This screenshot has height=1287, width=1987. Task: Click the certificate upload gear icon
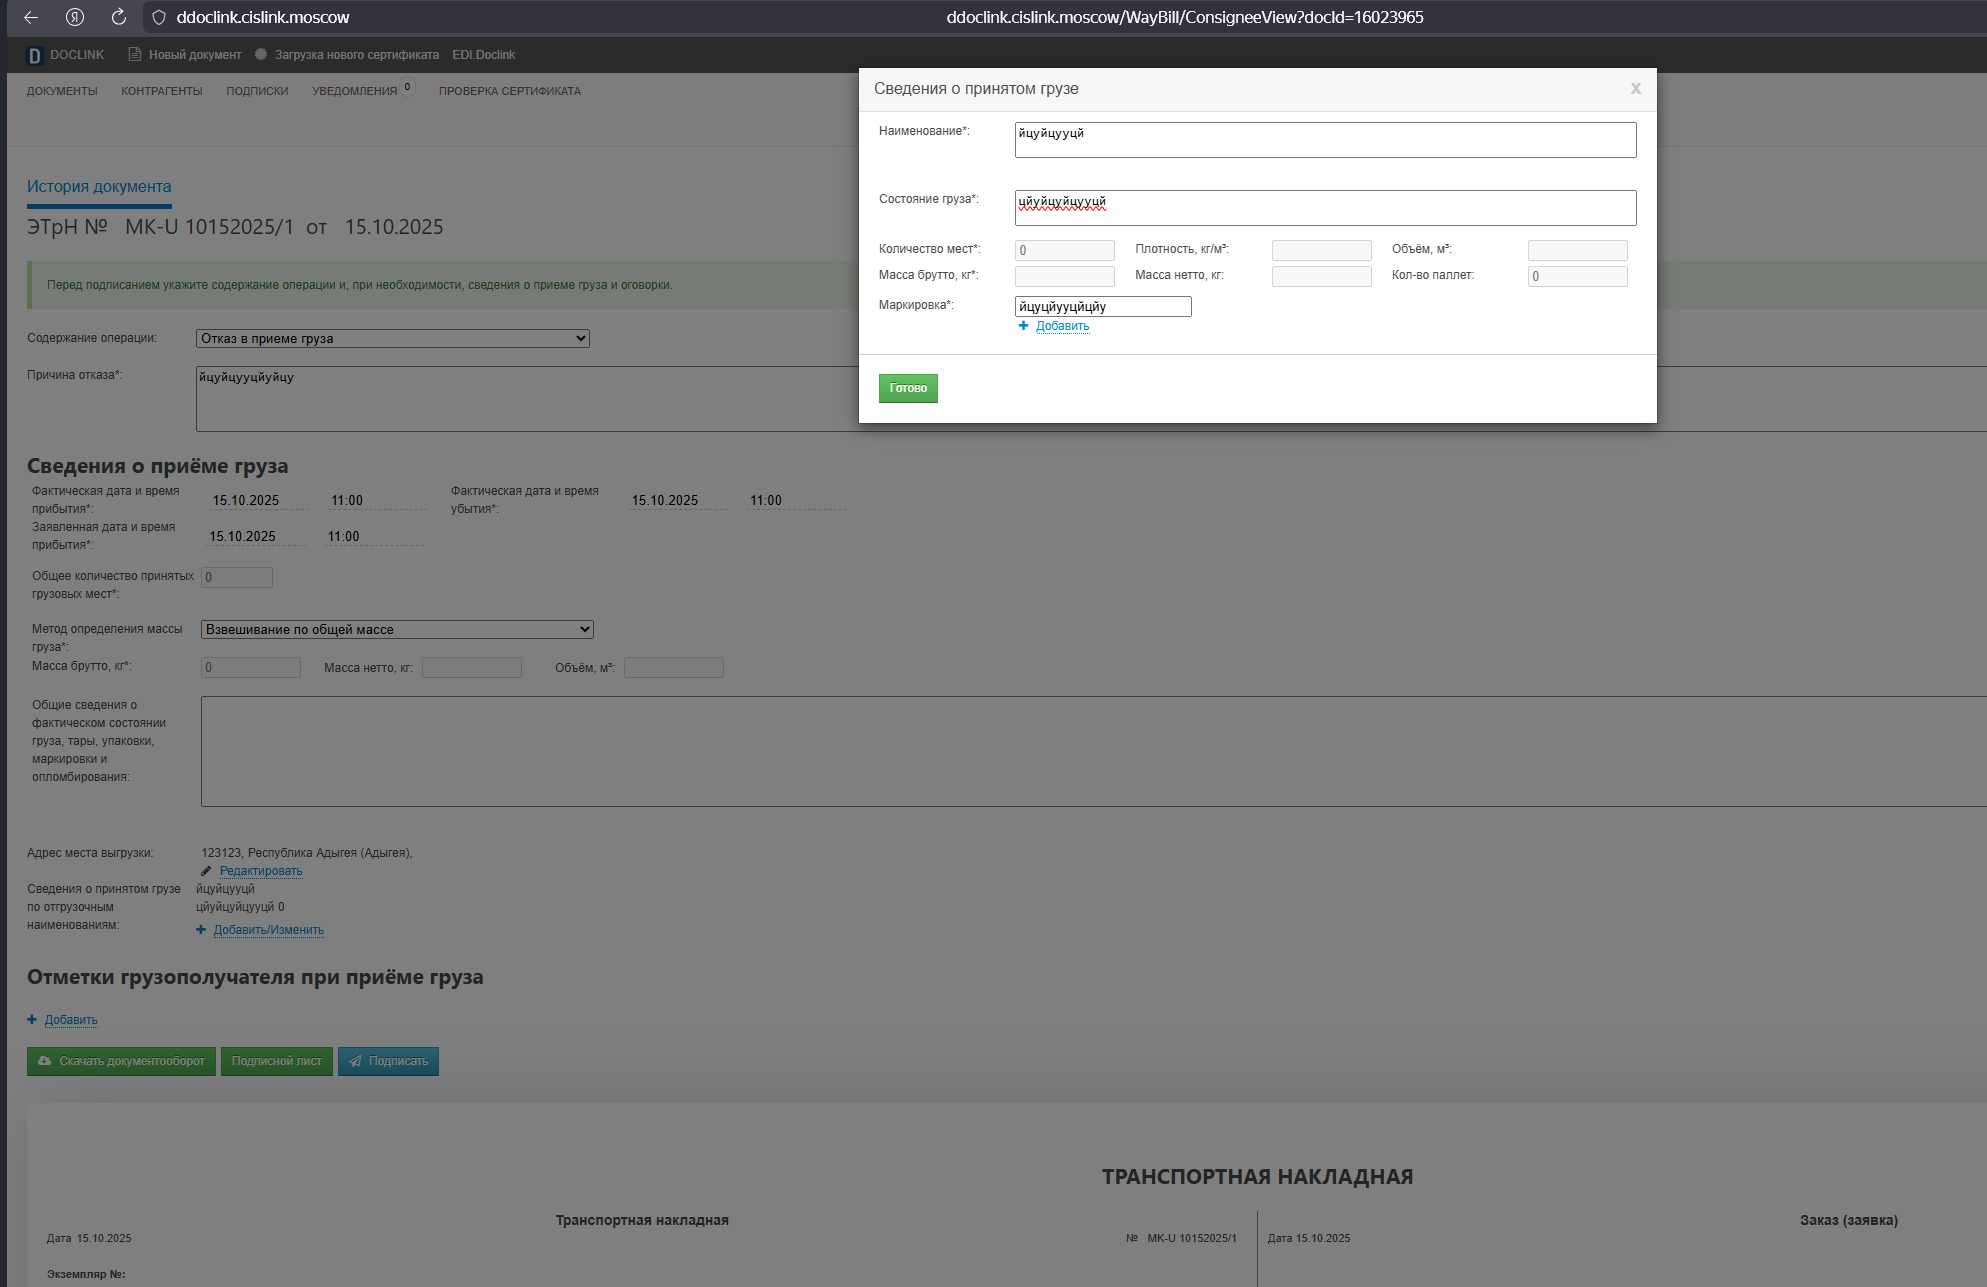(261, 55)
